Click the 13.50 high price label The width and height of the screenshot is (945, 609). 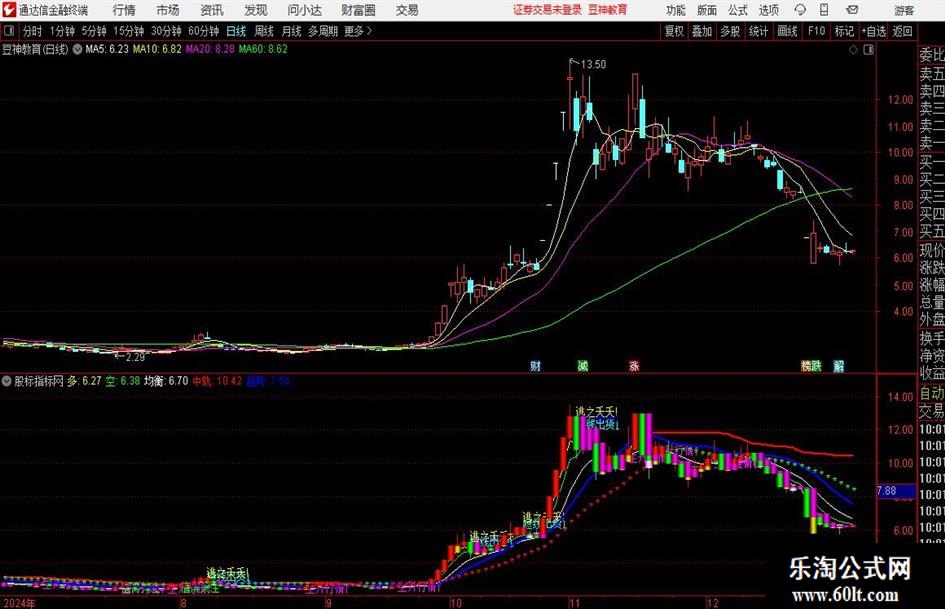point(593,65)
